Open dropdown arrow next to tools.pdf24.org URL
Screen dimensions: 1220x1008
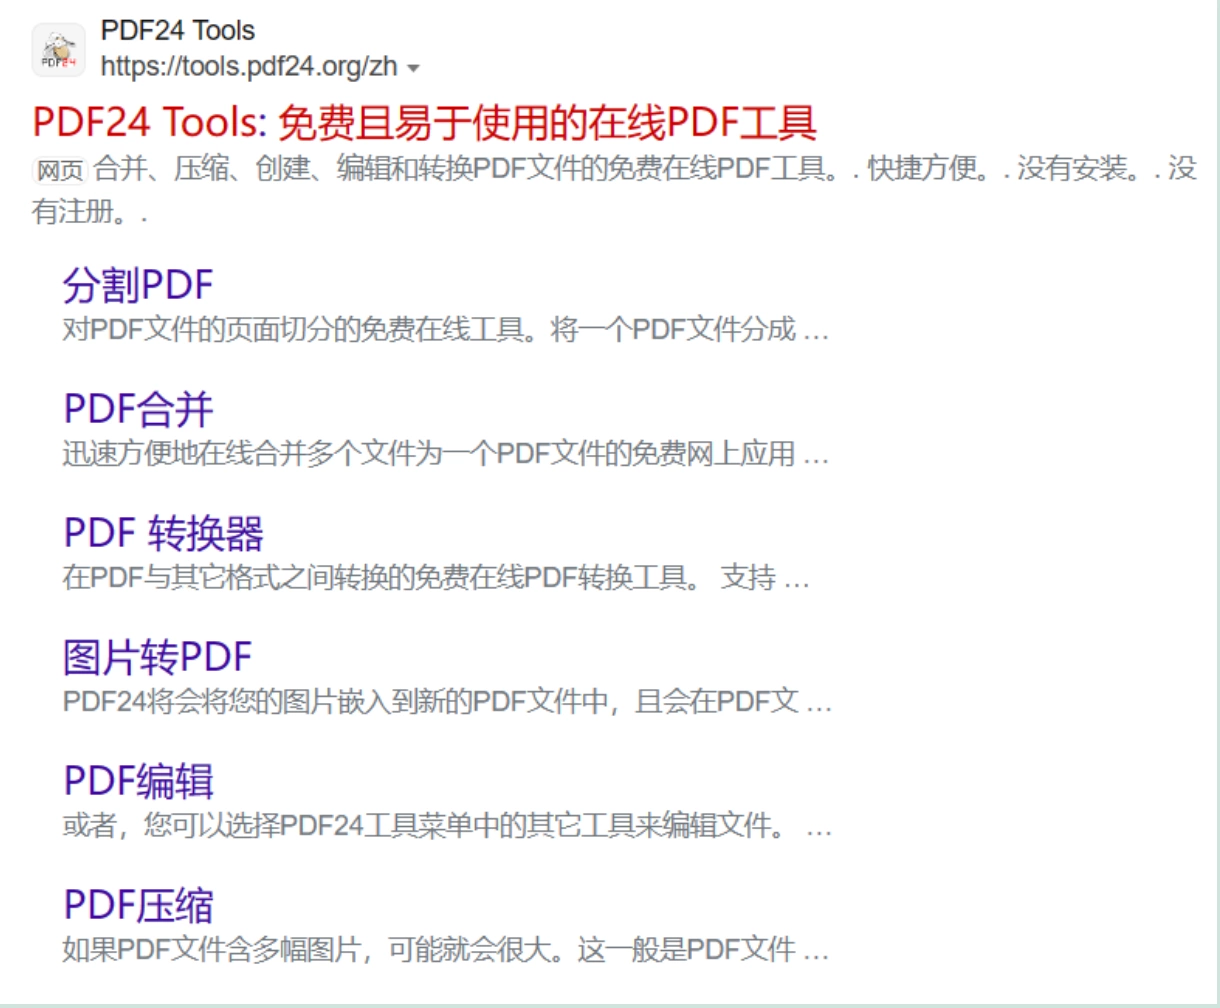pos(413,69)
